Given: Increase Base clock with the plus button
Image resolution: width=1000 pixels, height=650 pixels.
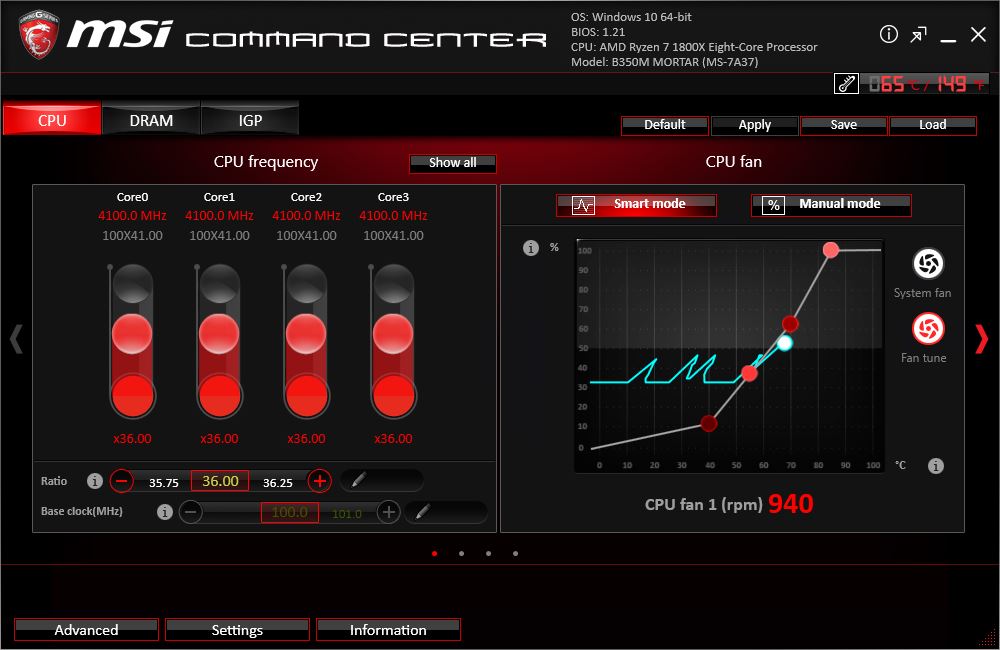Looking at the screenshot, I should point(388,512).
